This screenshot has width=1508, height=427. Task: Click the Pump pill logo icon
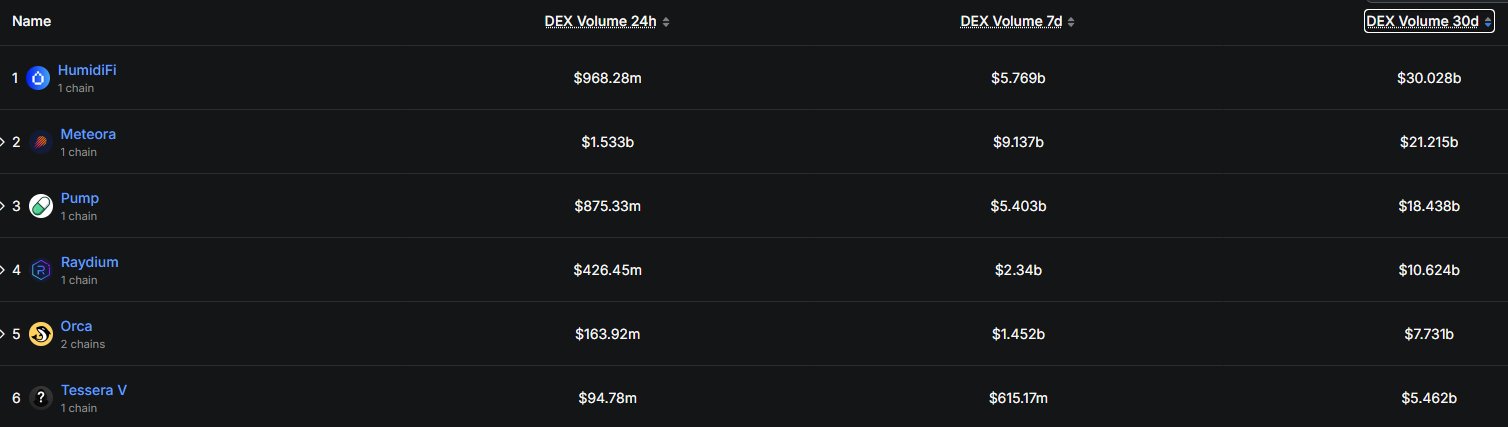tap(41, 206)
